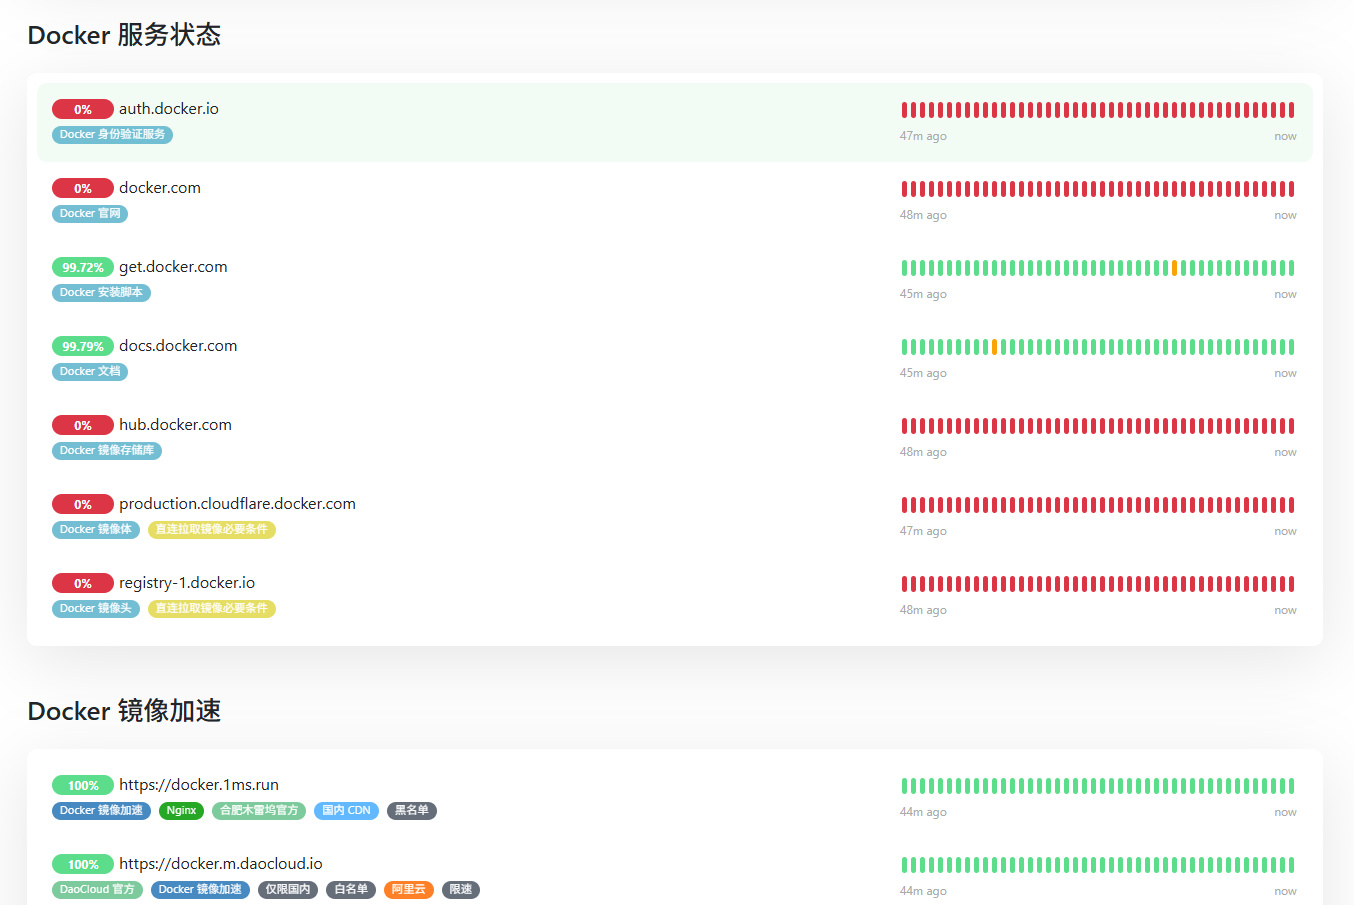Open the docker.com monitor link
This screenshot has width=1354, height=905.
(x=159, y=188)
